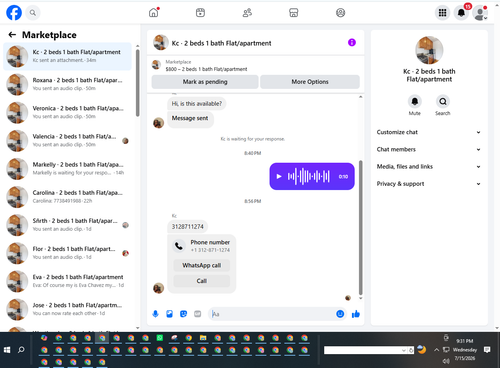500x368 pixels.
Task: Open Veronica's apartment conversation
Action: 67,112
